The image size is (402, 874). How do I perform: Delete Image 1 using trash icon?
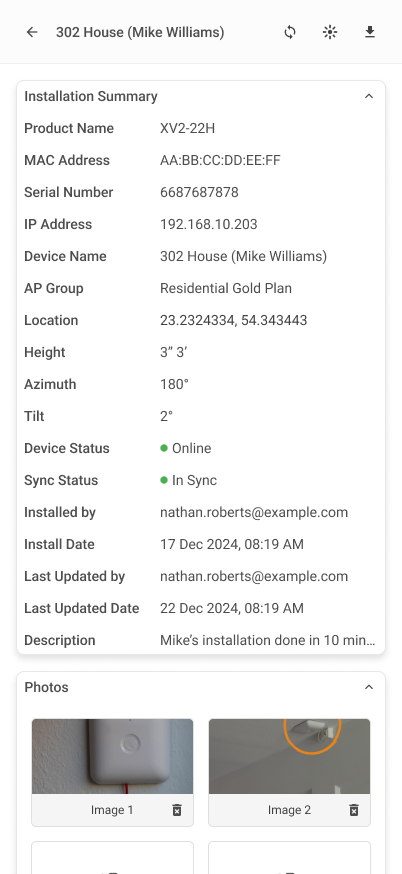pos(177,810)
